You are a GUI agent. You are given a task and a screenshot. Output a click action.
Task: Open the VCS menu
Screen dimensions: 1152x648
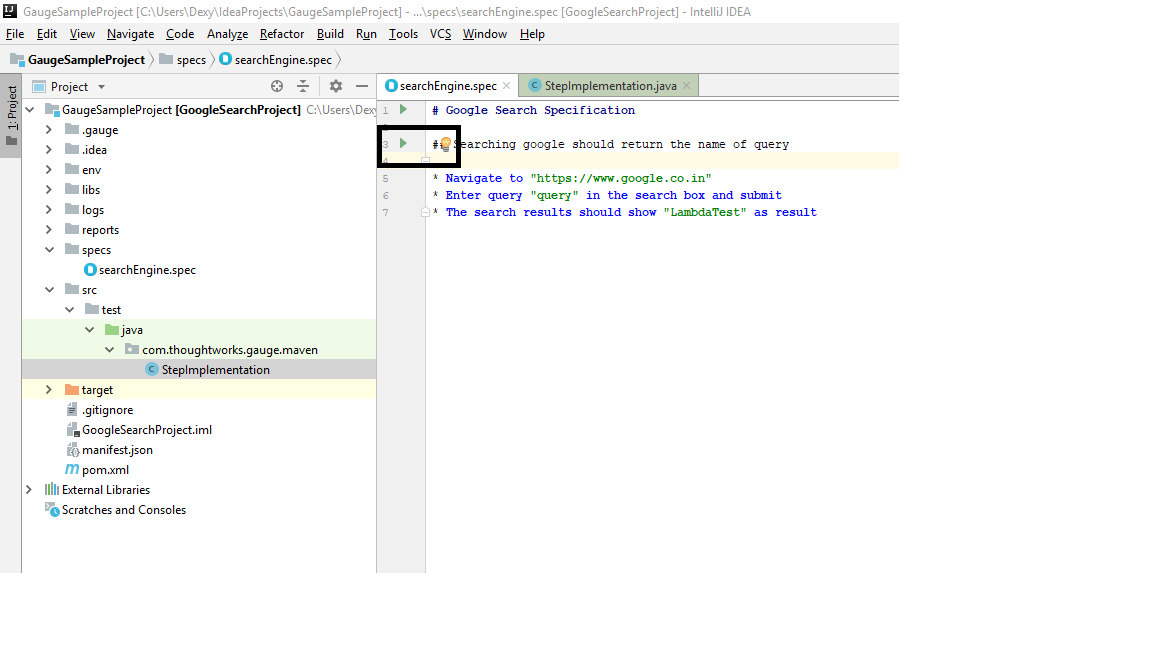point(440,34)
